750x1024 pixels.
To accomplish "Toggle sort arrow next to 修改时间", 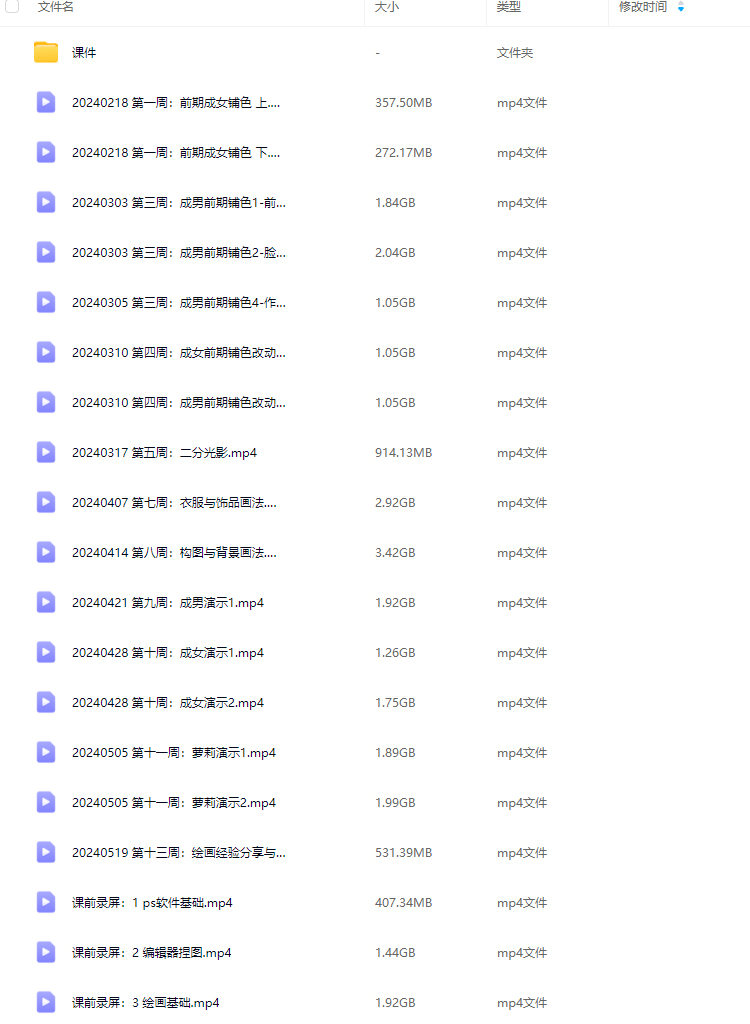I will click(x=681, y=7).
